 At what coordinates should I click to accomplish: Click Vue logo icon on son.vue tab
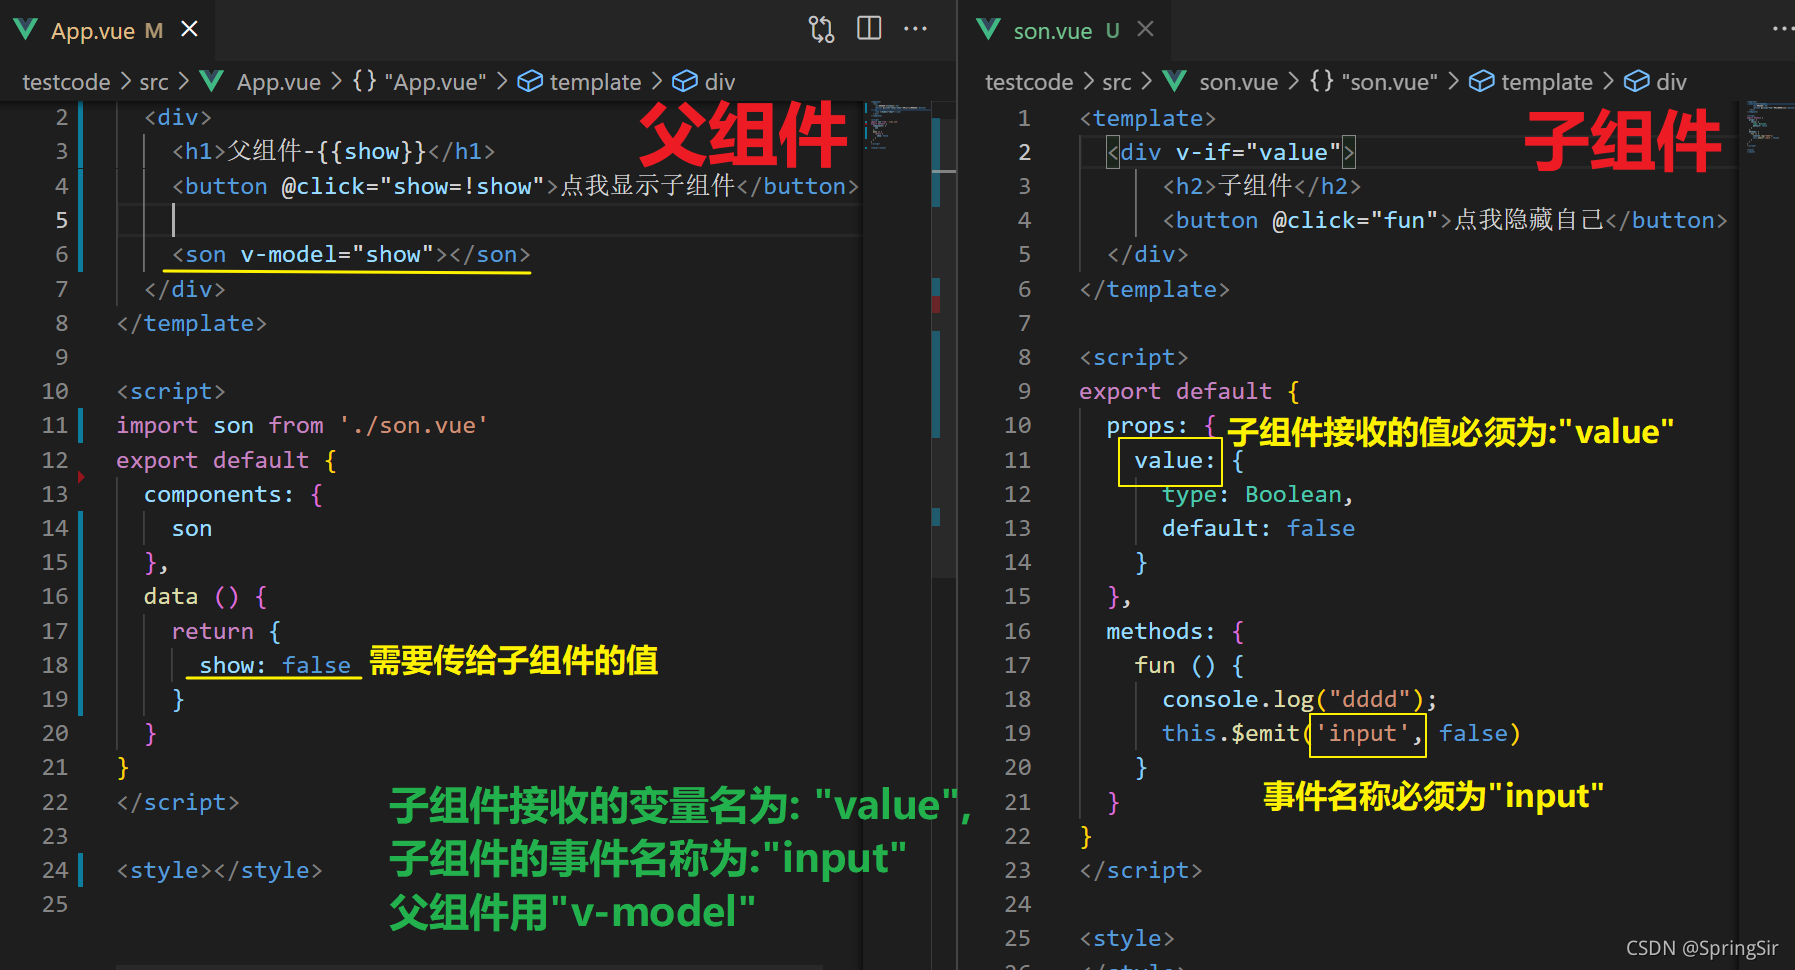coord(989,29)
